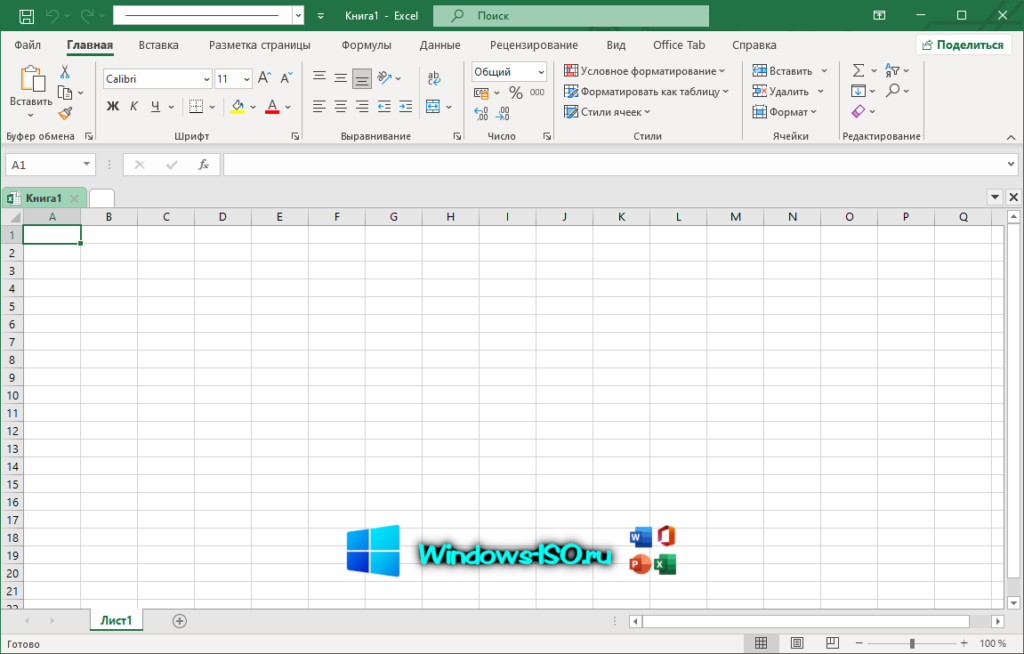Center cell text horizontally
This screenshot has height=654, width=1024.
(340, 106)
